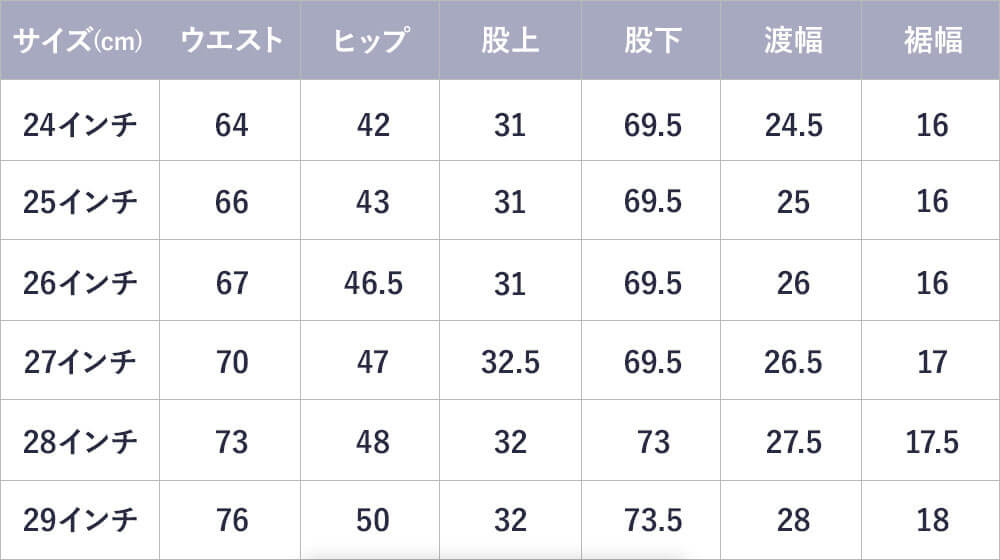Click the ヒップ header cell
The width and height of the screenshot is (1000, 560).
click(x=371, y=40)
